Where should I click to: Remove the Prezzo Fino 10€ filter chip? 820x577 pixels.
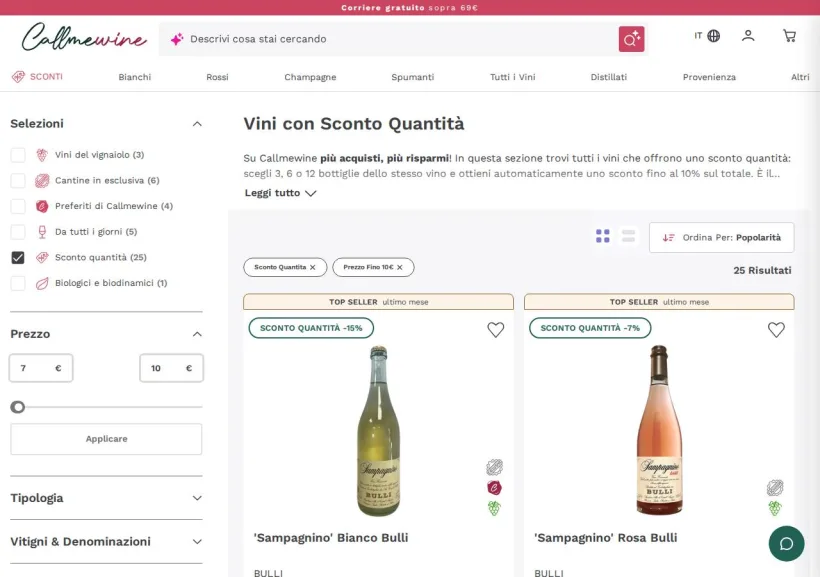(x=400, y=267)
